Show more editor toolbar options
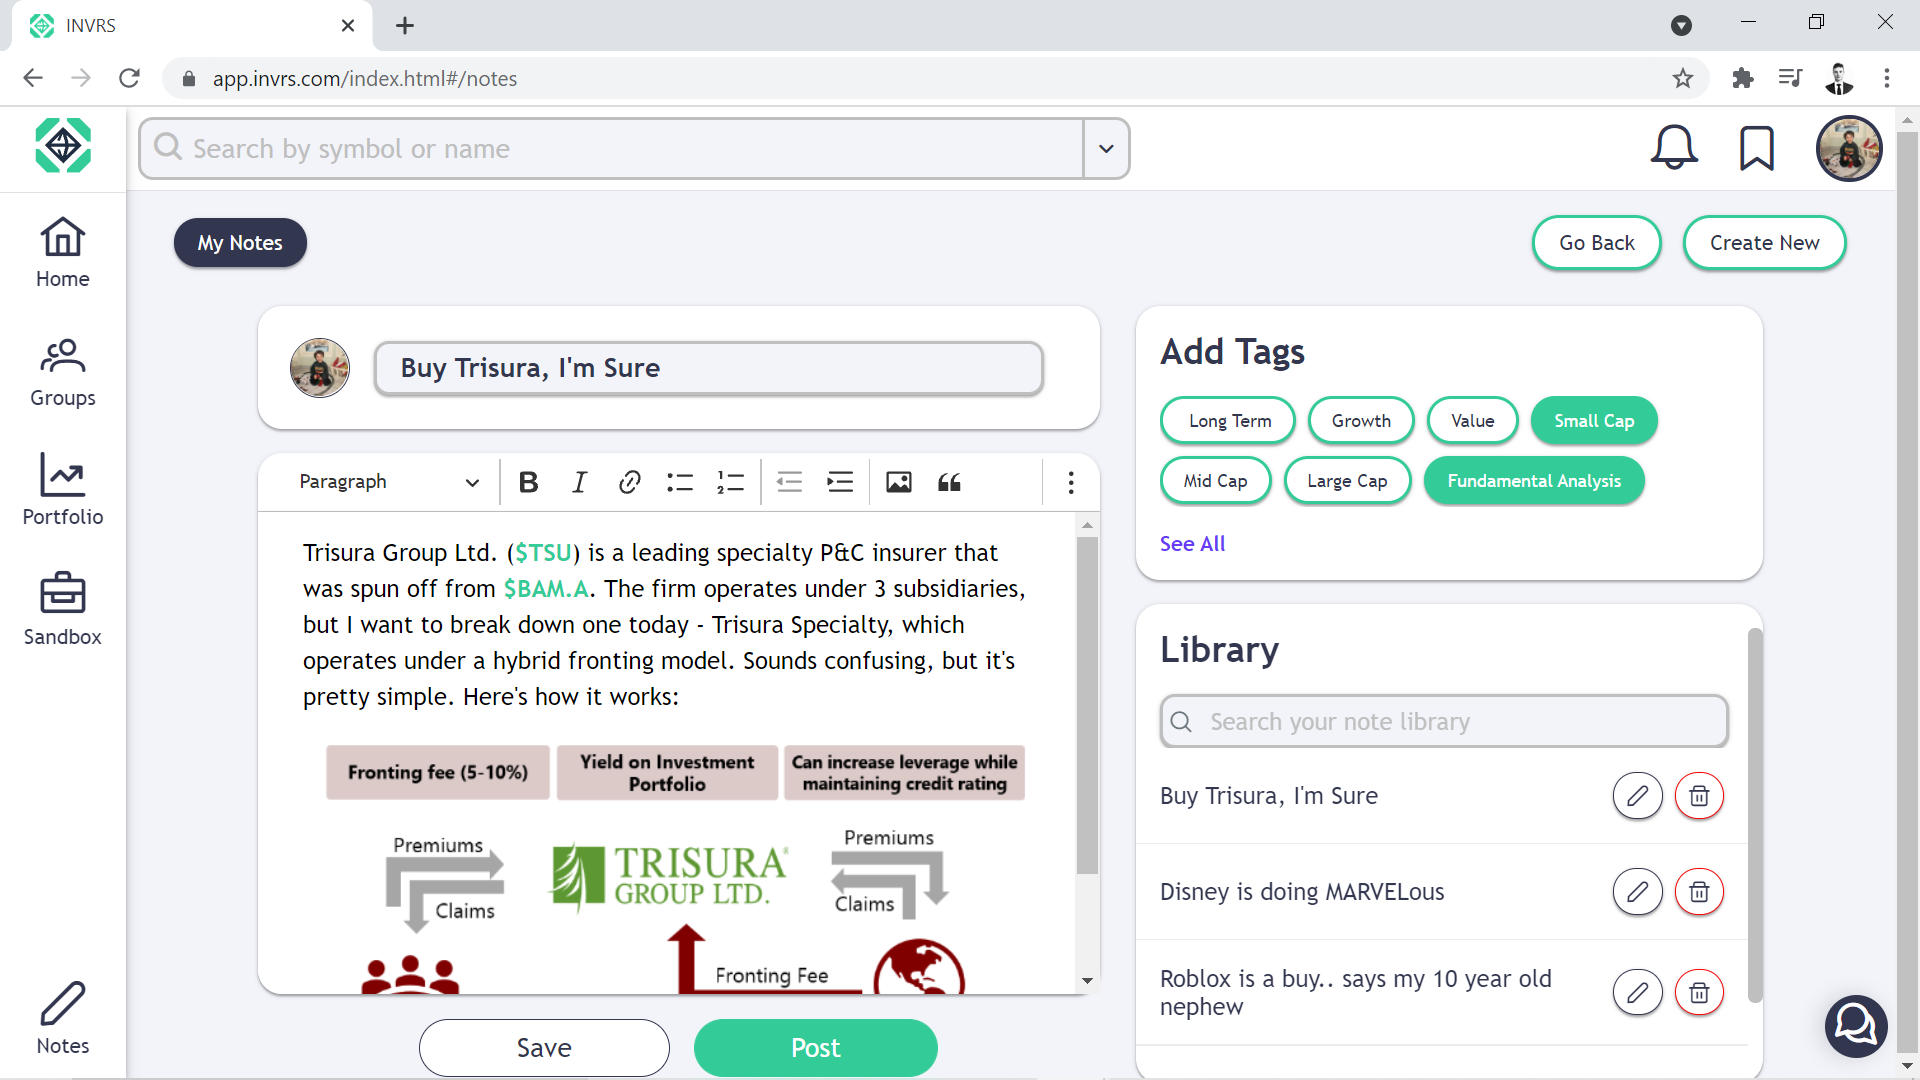Image resolution: width=1920 pixels, height=1080 pixels. click(1071, 483)
